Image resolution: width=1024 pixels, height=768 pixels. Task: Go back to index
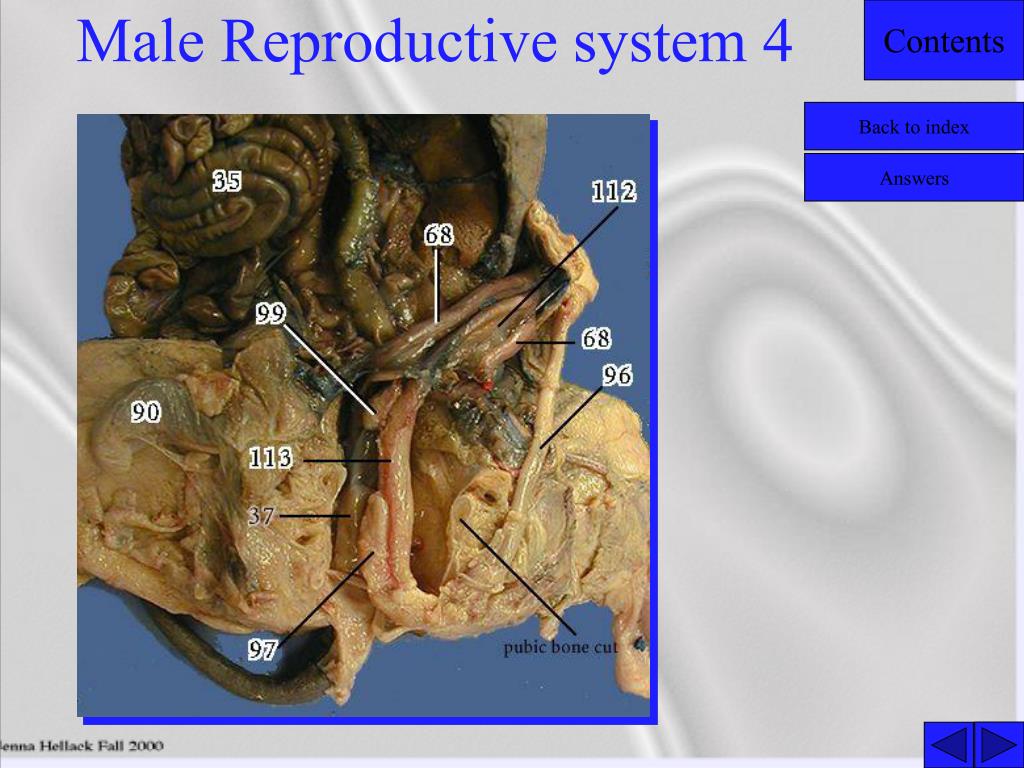click(914, 127)
